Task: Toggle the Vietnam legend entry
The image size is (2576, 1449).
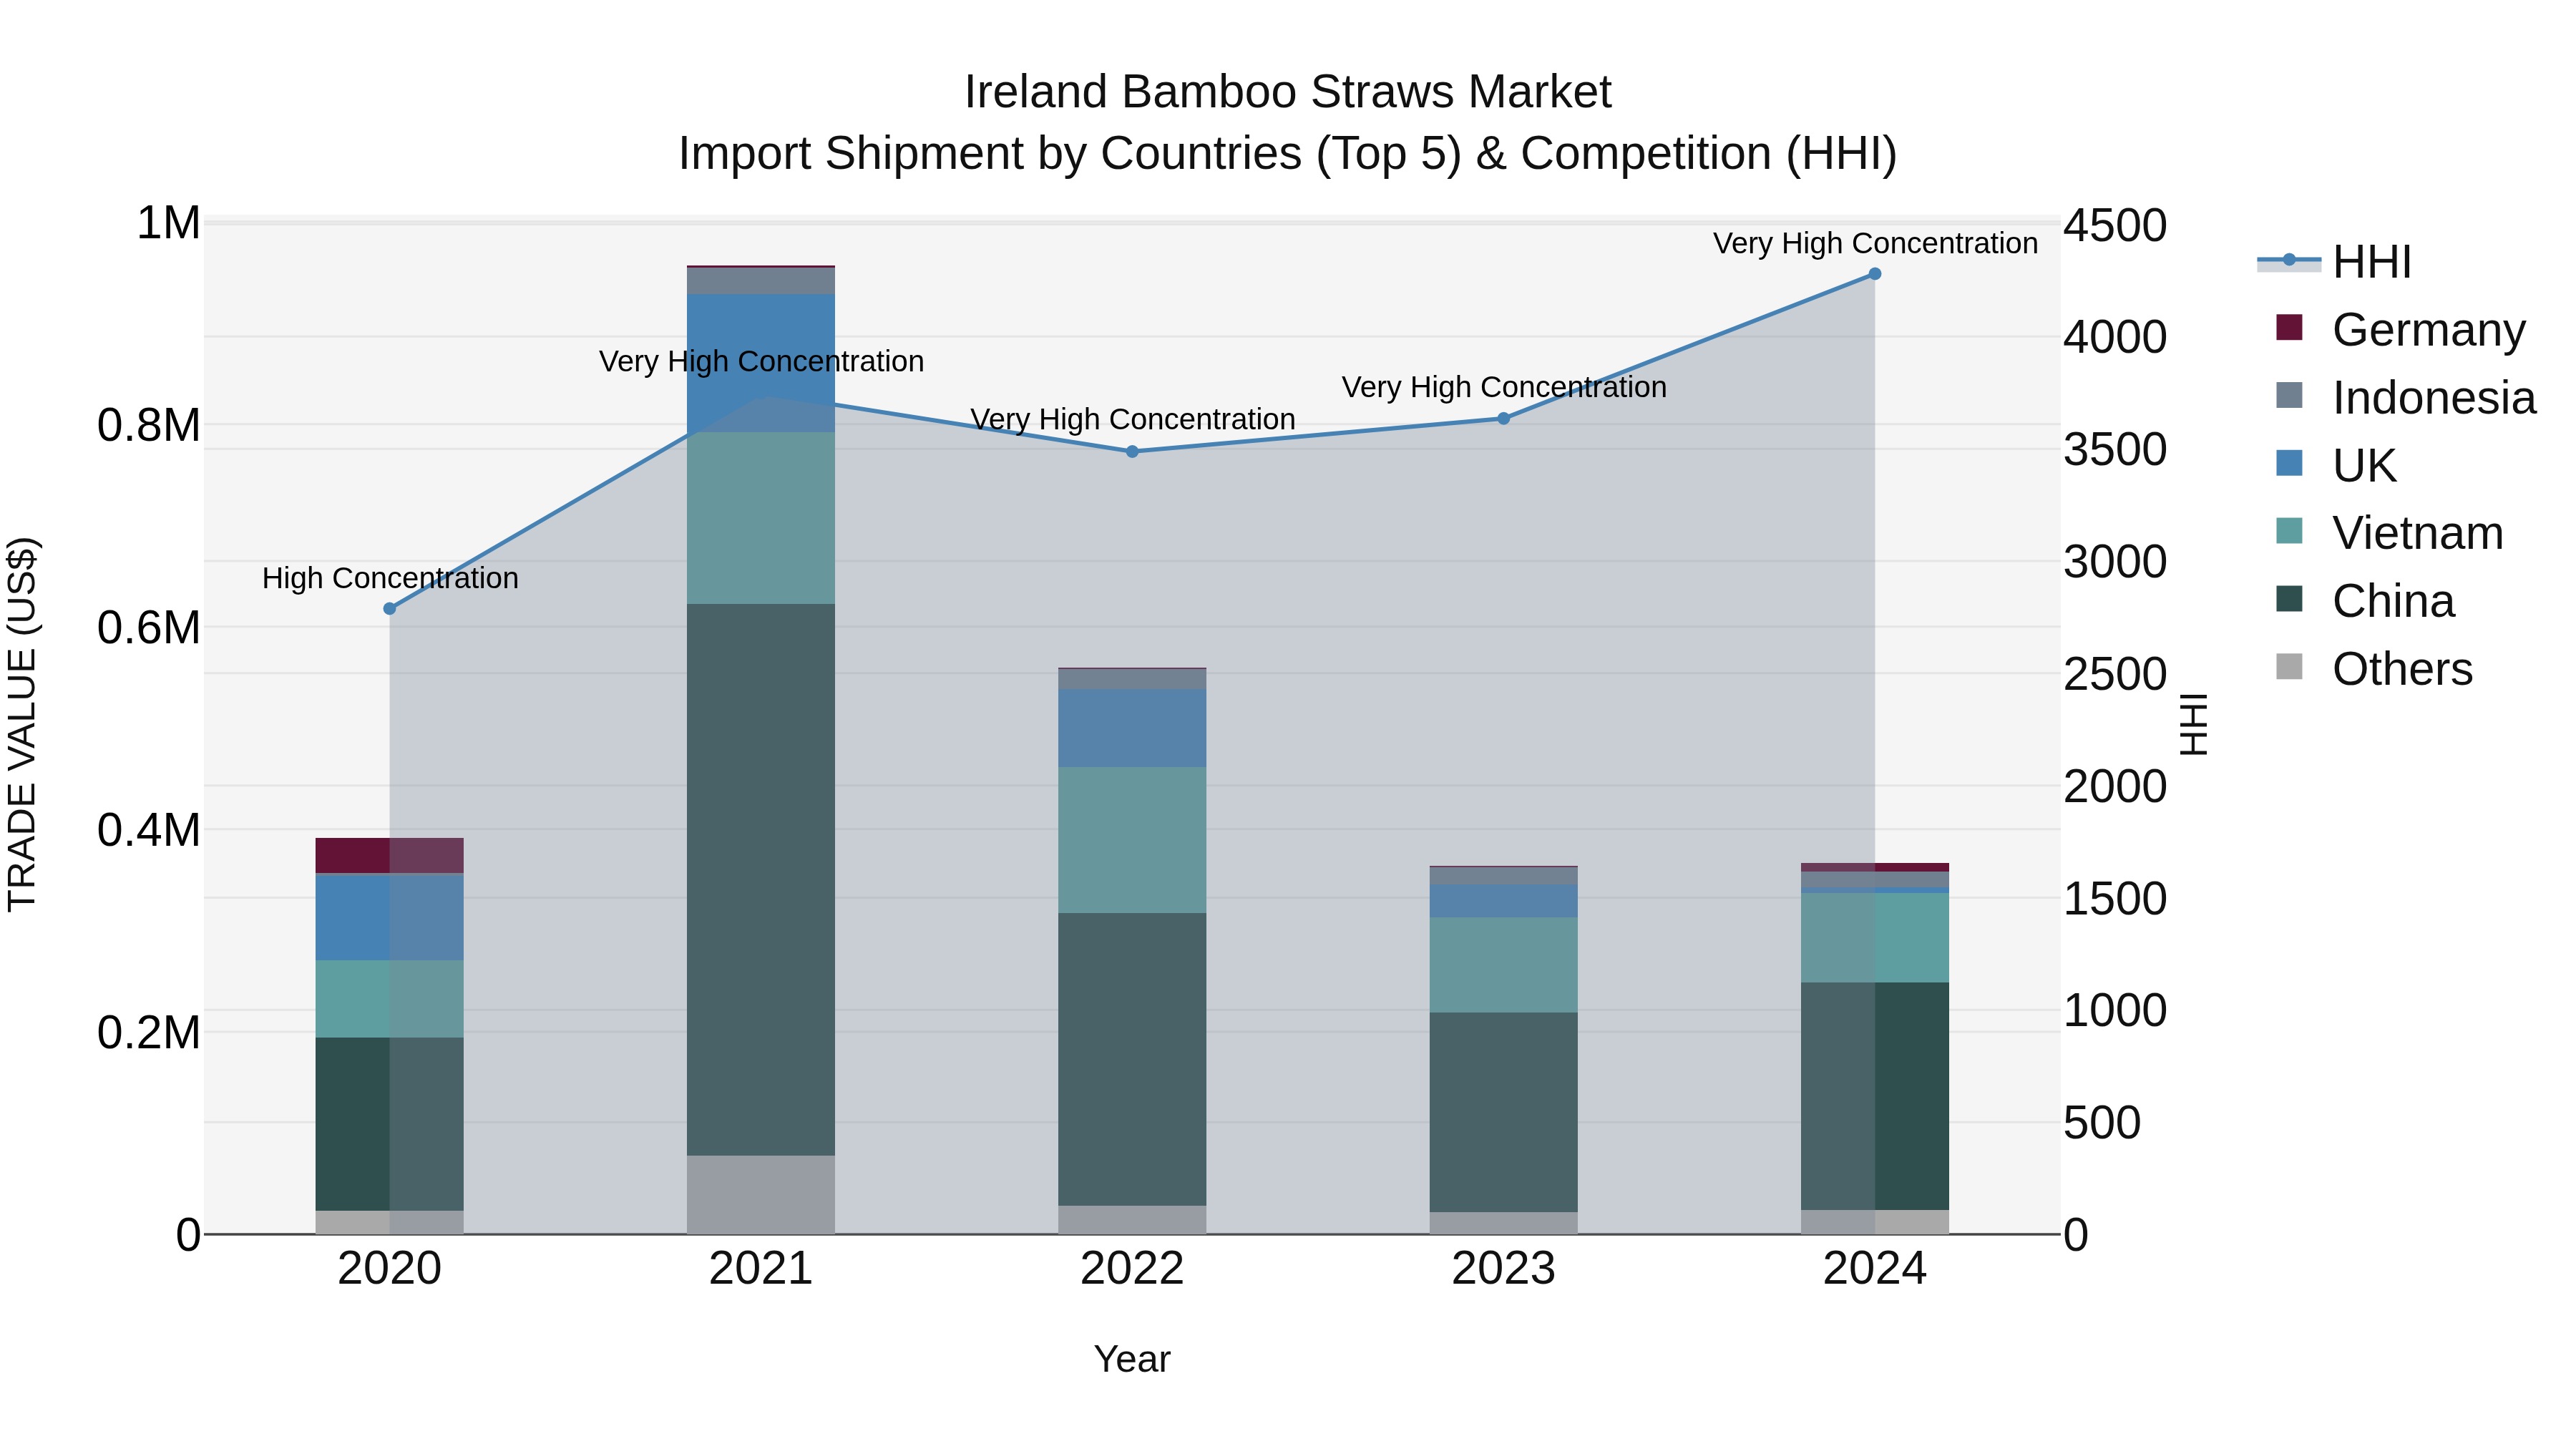Action: point(2389,532)
